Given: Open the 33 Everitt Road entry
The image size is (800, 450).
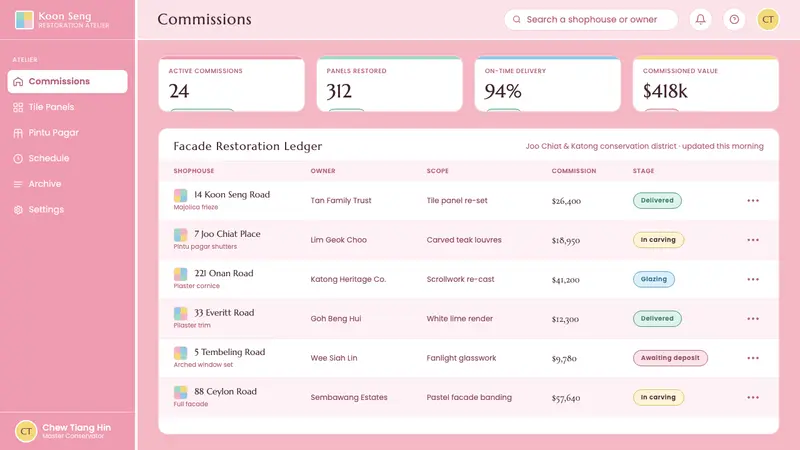Looking at the screenshot, I should [x=224, y=313].
